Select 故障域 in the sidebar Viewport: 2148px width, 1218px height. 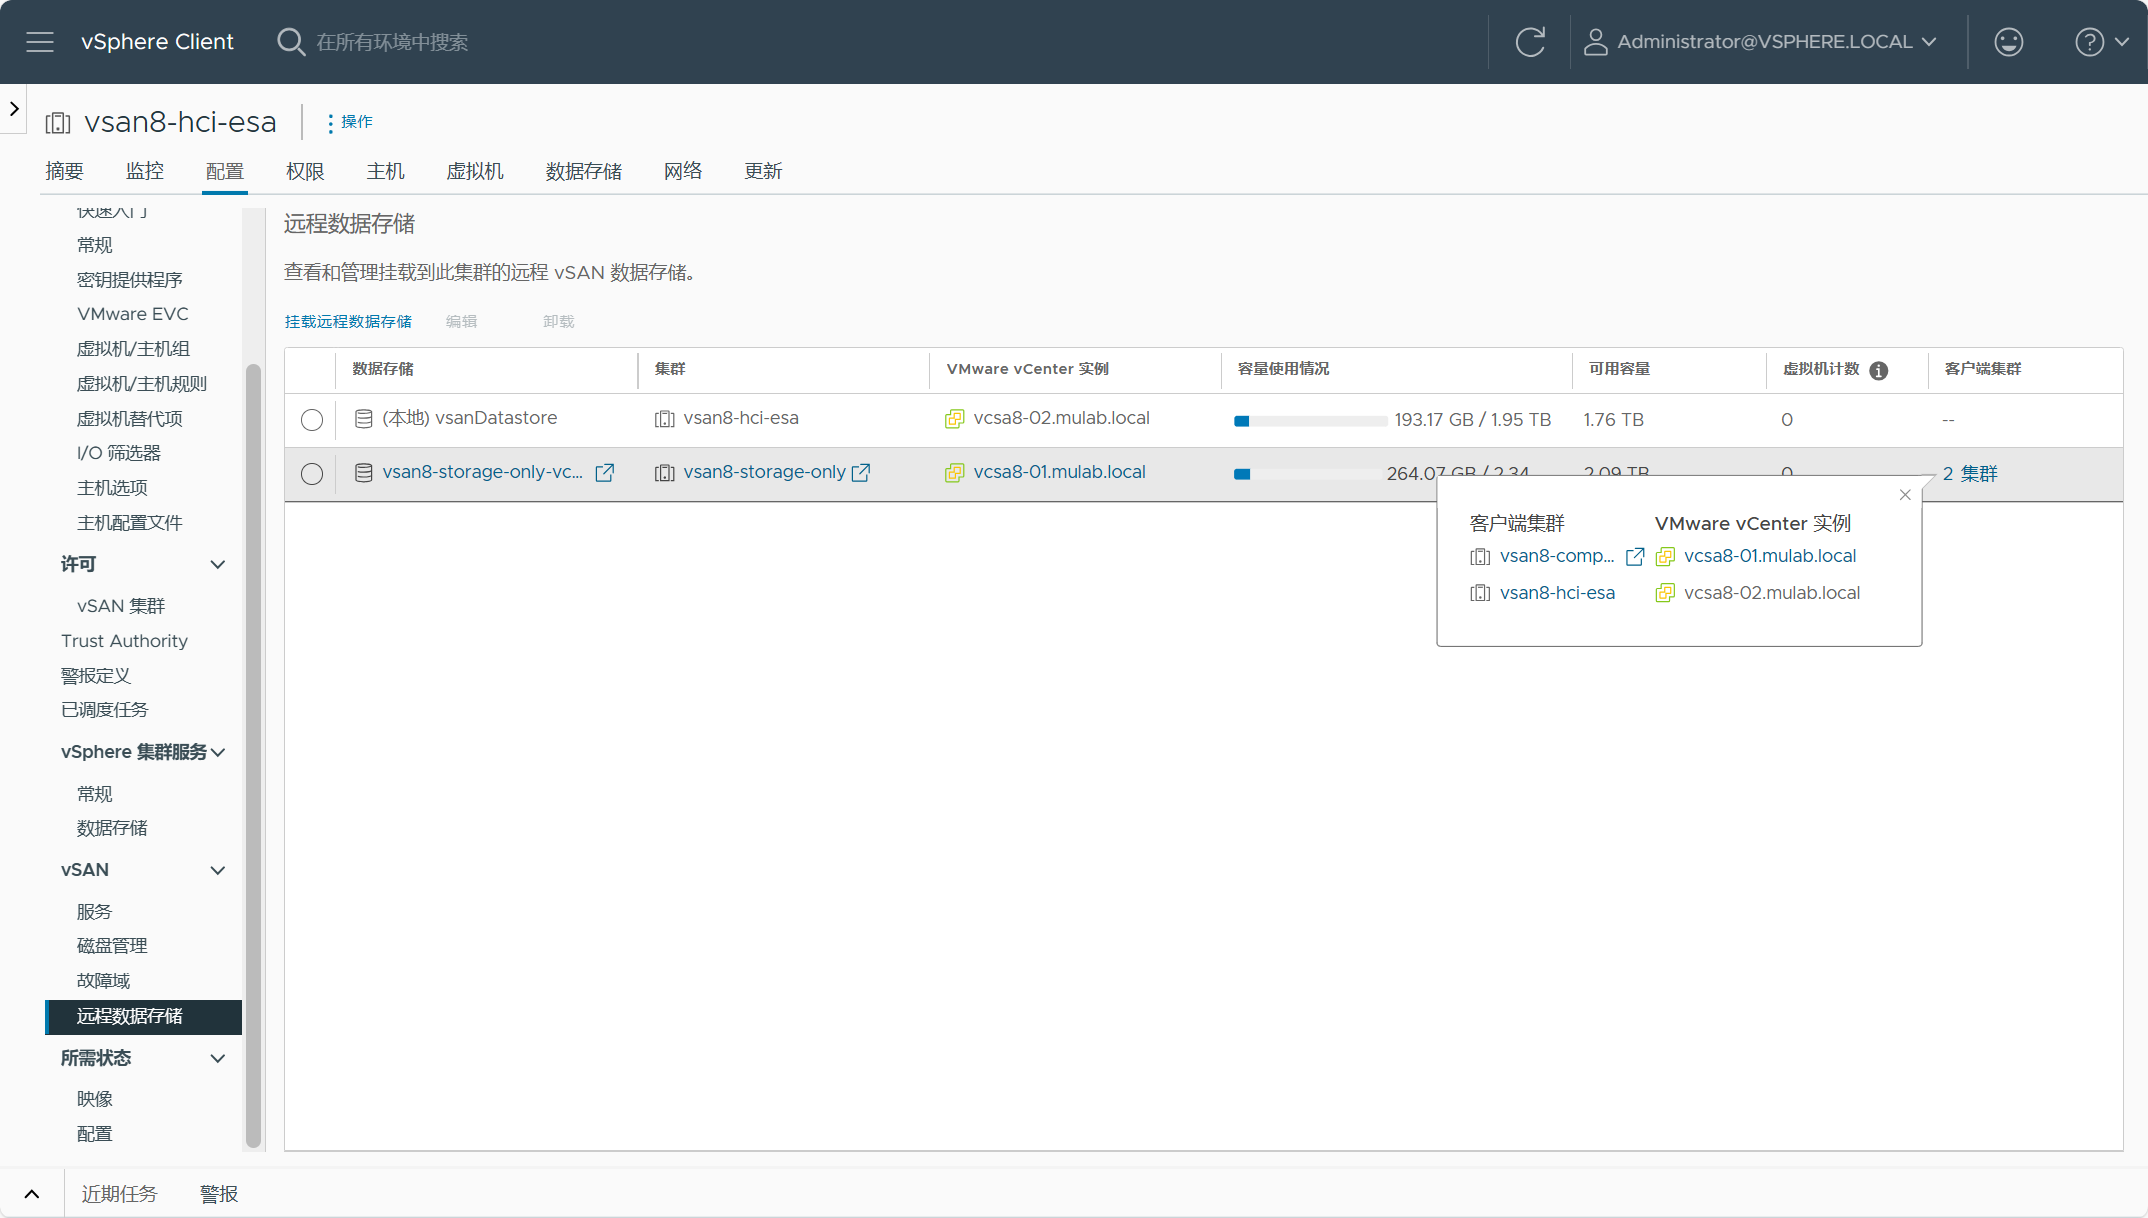[103, 981]
